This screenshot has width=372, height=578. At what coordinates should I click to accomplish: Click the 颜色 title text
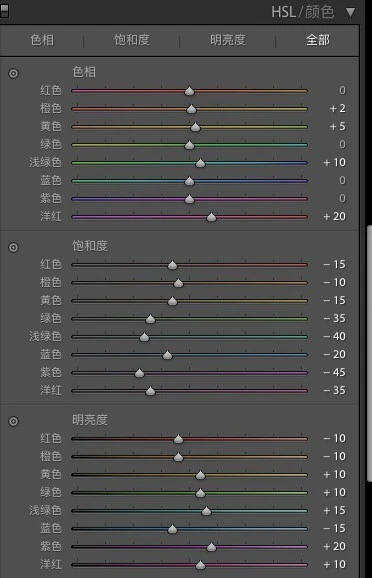(x=319, y=13)
